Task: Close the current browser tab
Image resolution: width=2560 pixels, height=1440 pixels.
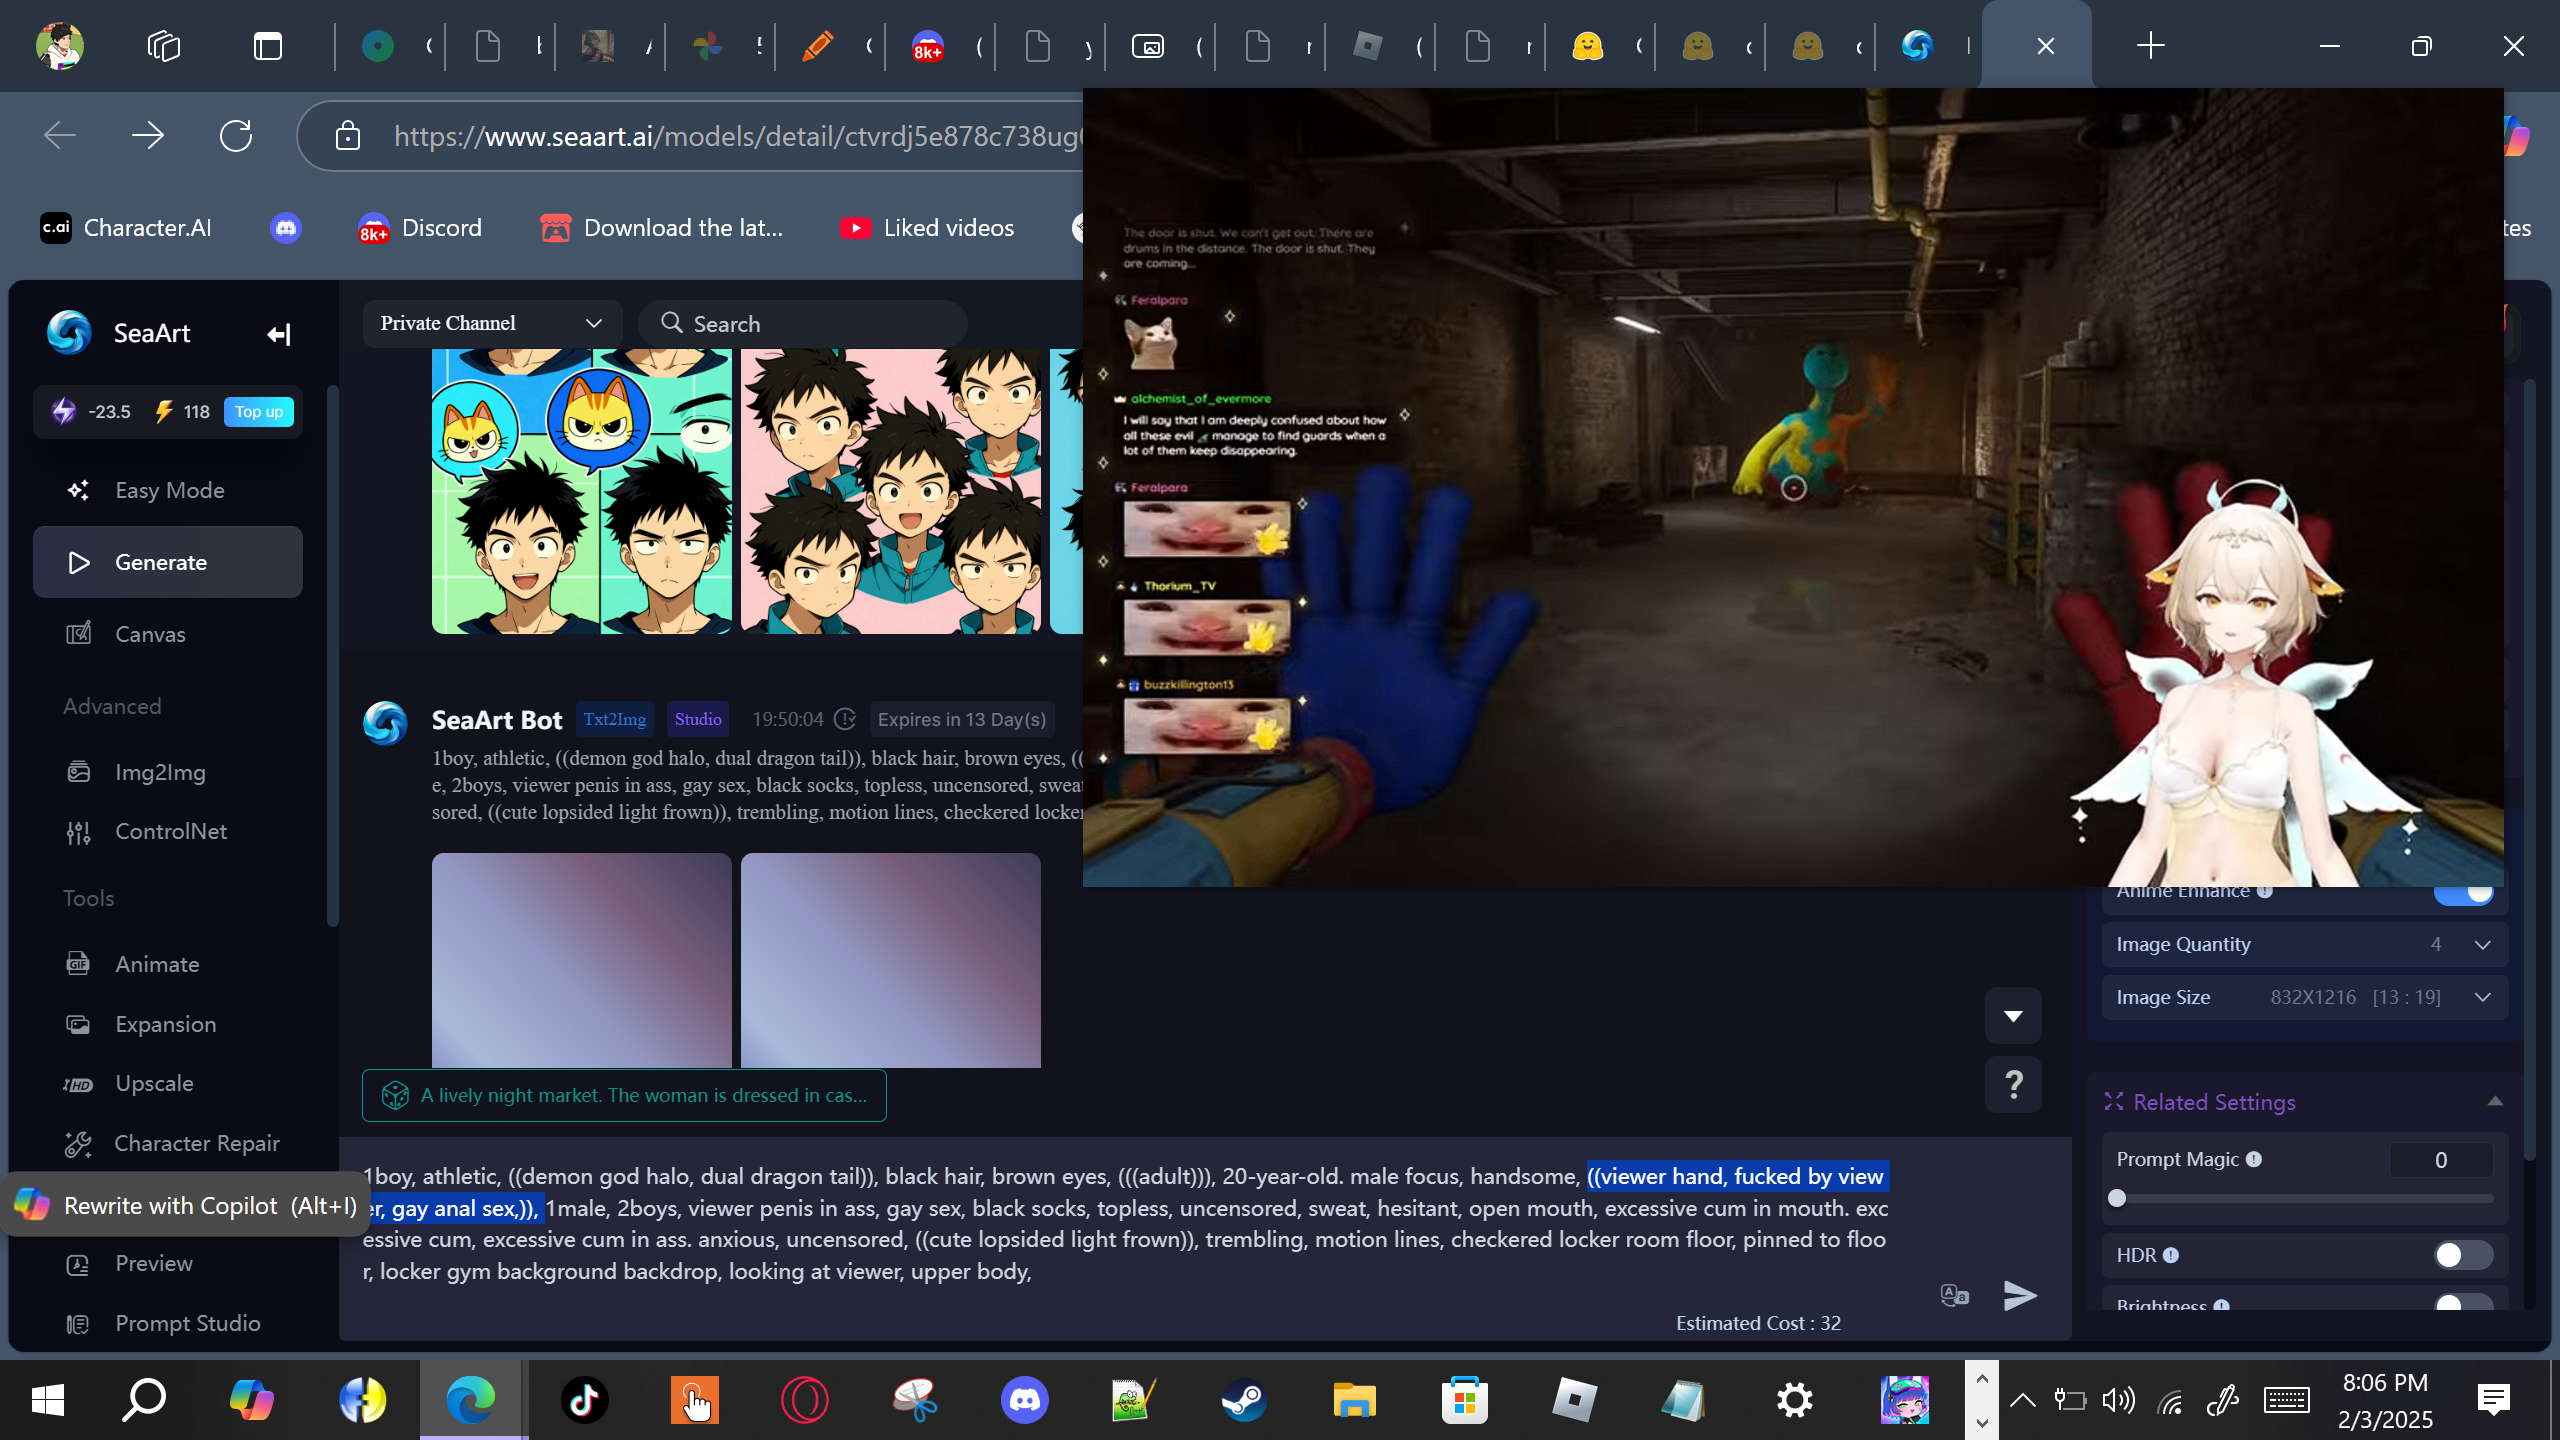Action: [x=2046, y=46]
